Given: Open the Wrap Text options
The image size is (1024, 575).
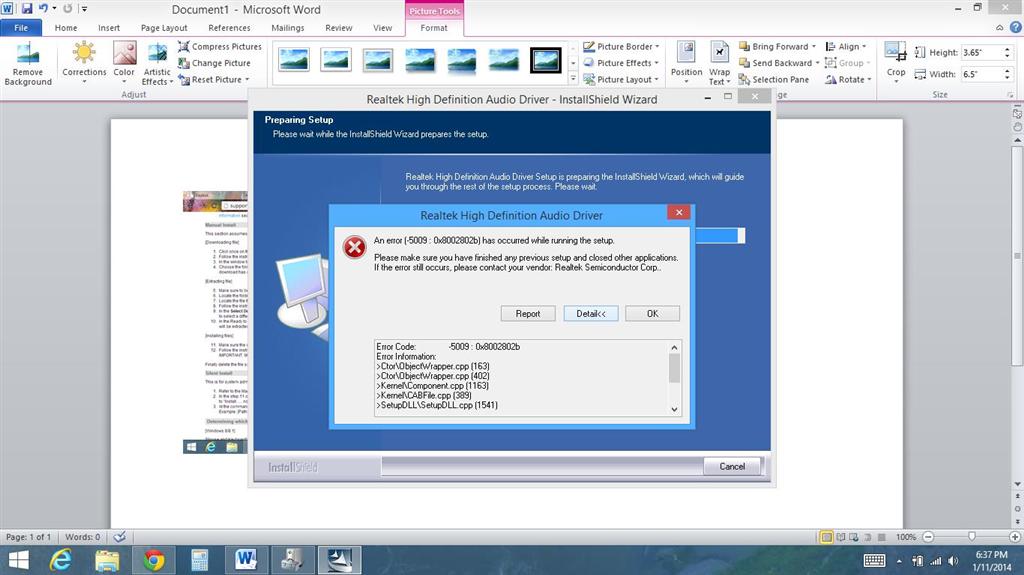Looking at the screenshot, I should [x=719, y=63].
